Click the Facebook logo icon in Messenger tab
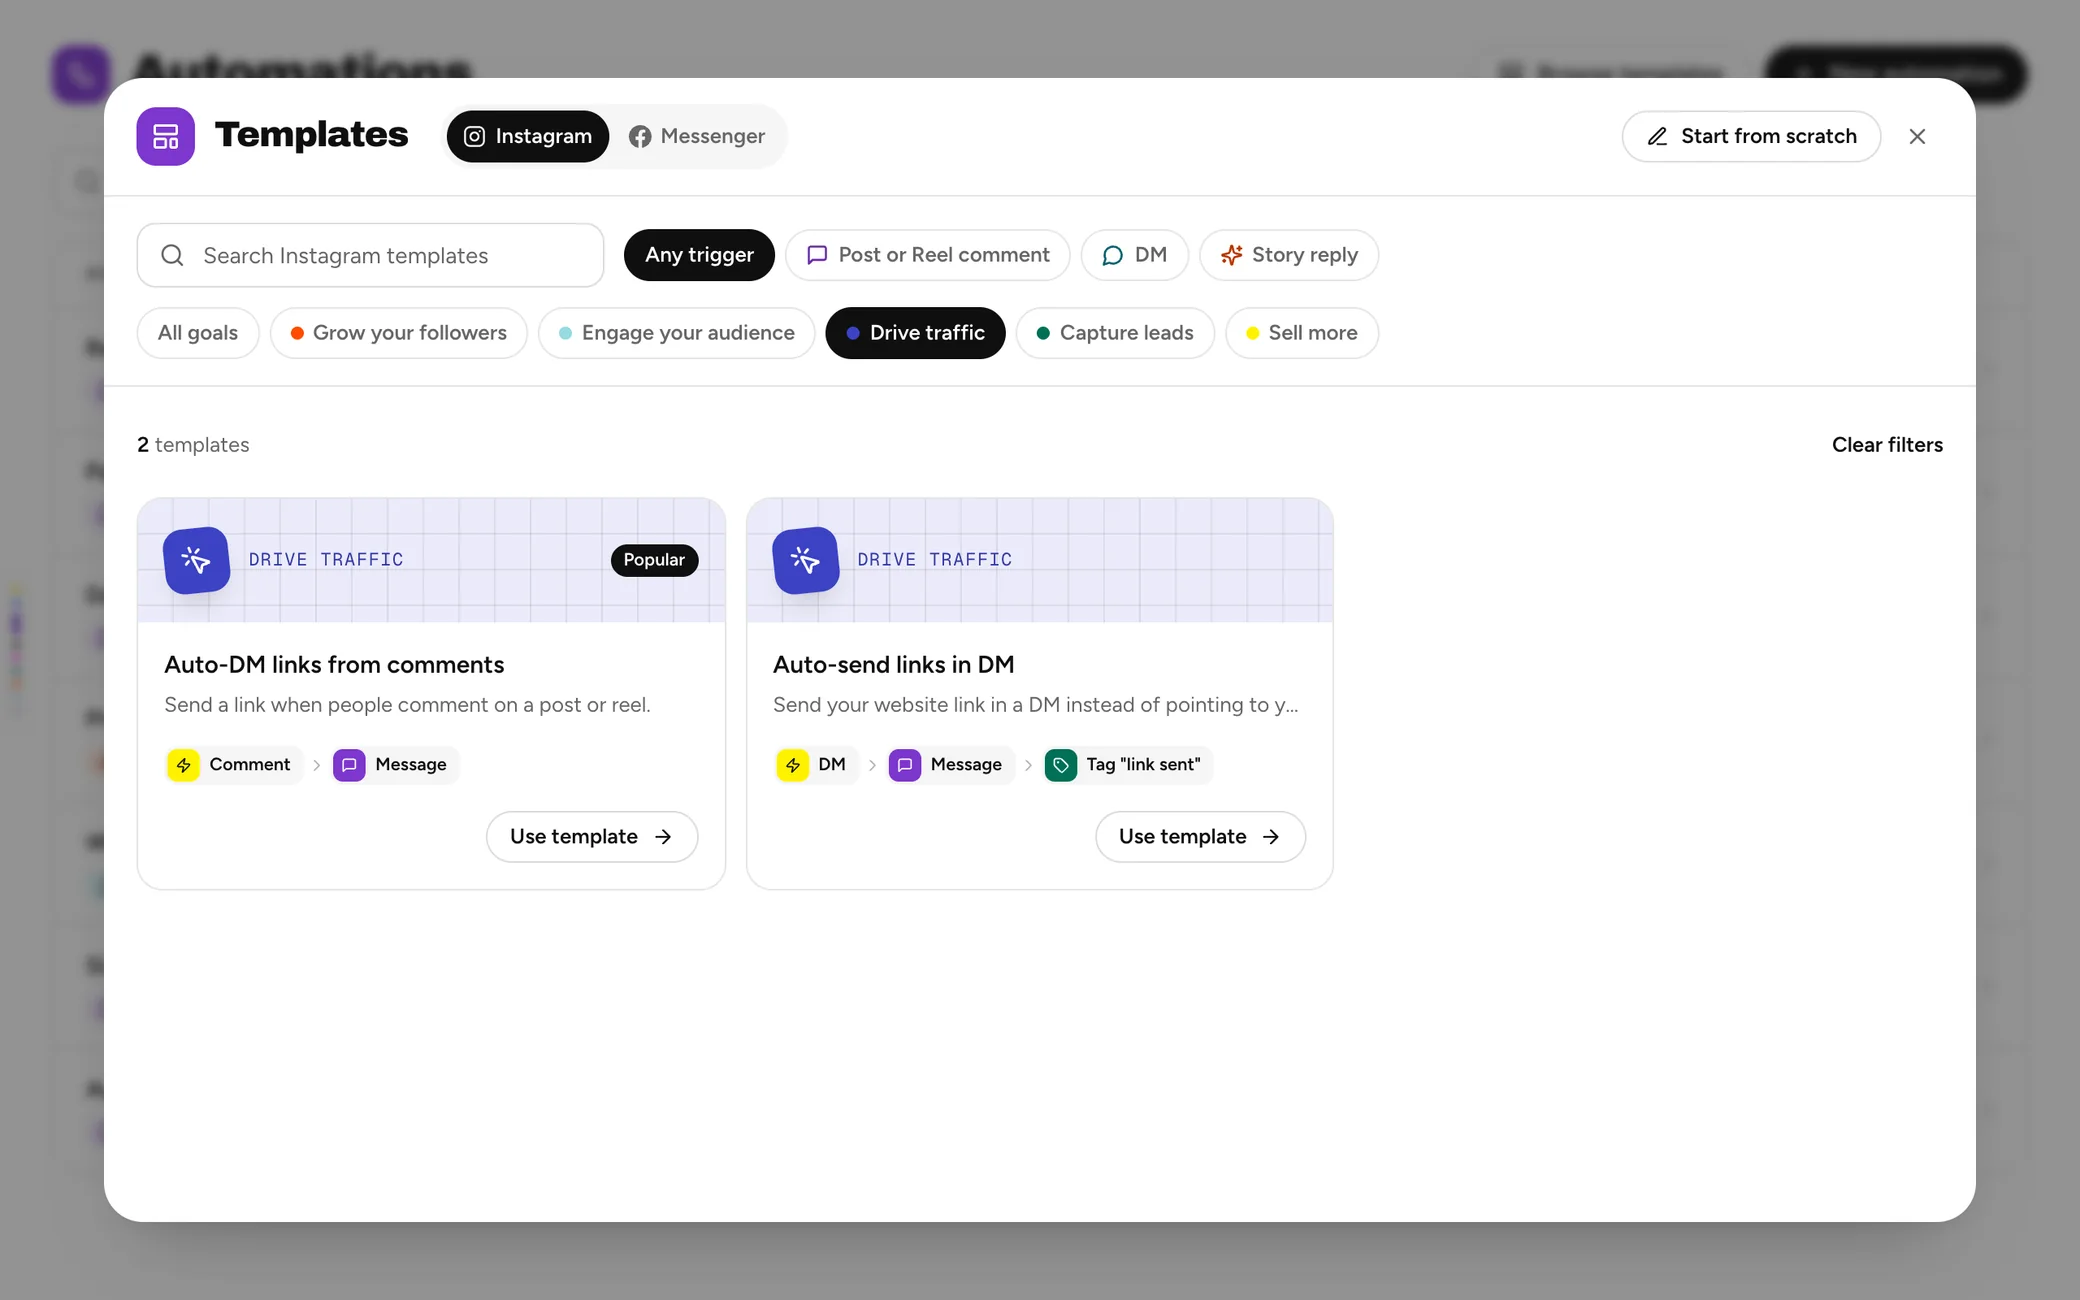 point(640,136)
